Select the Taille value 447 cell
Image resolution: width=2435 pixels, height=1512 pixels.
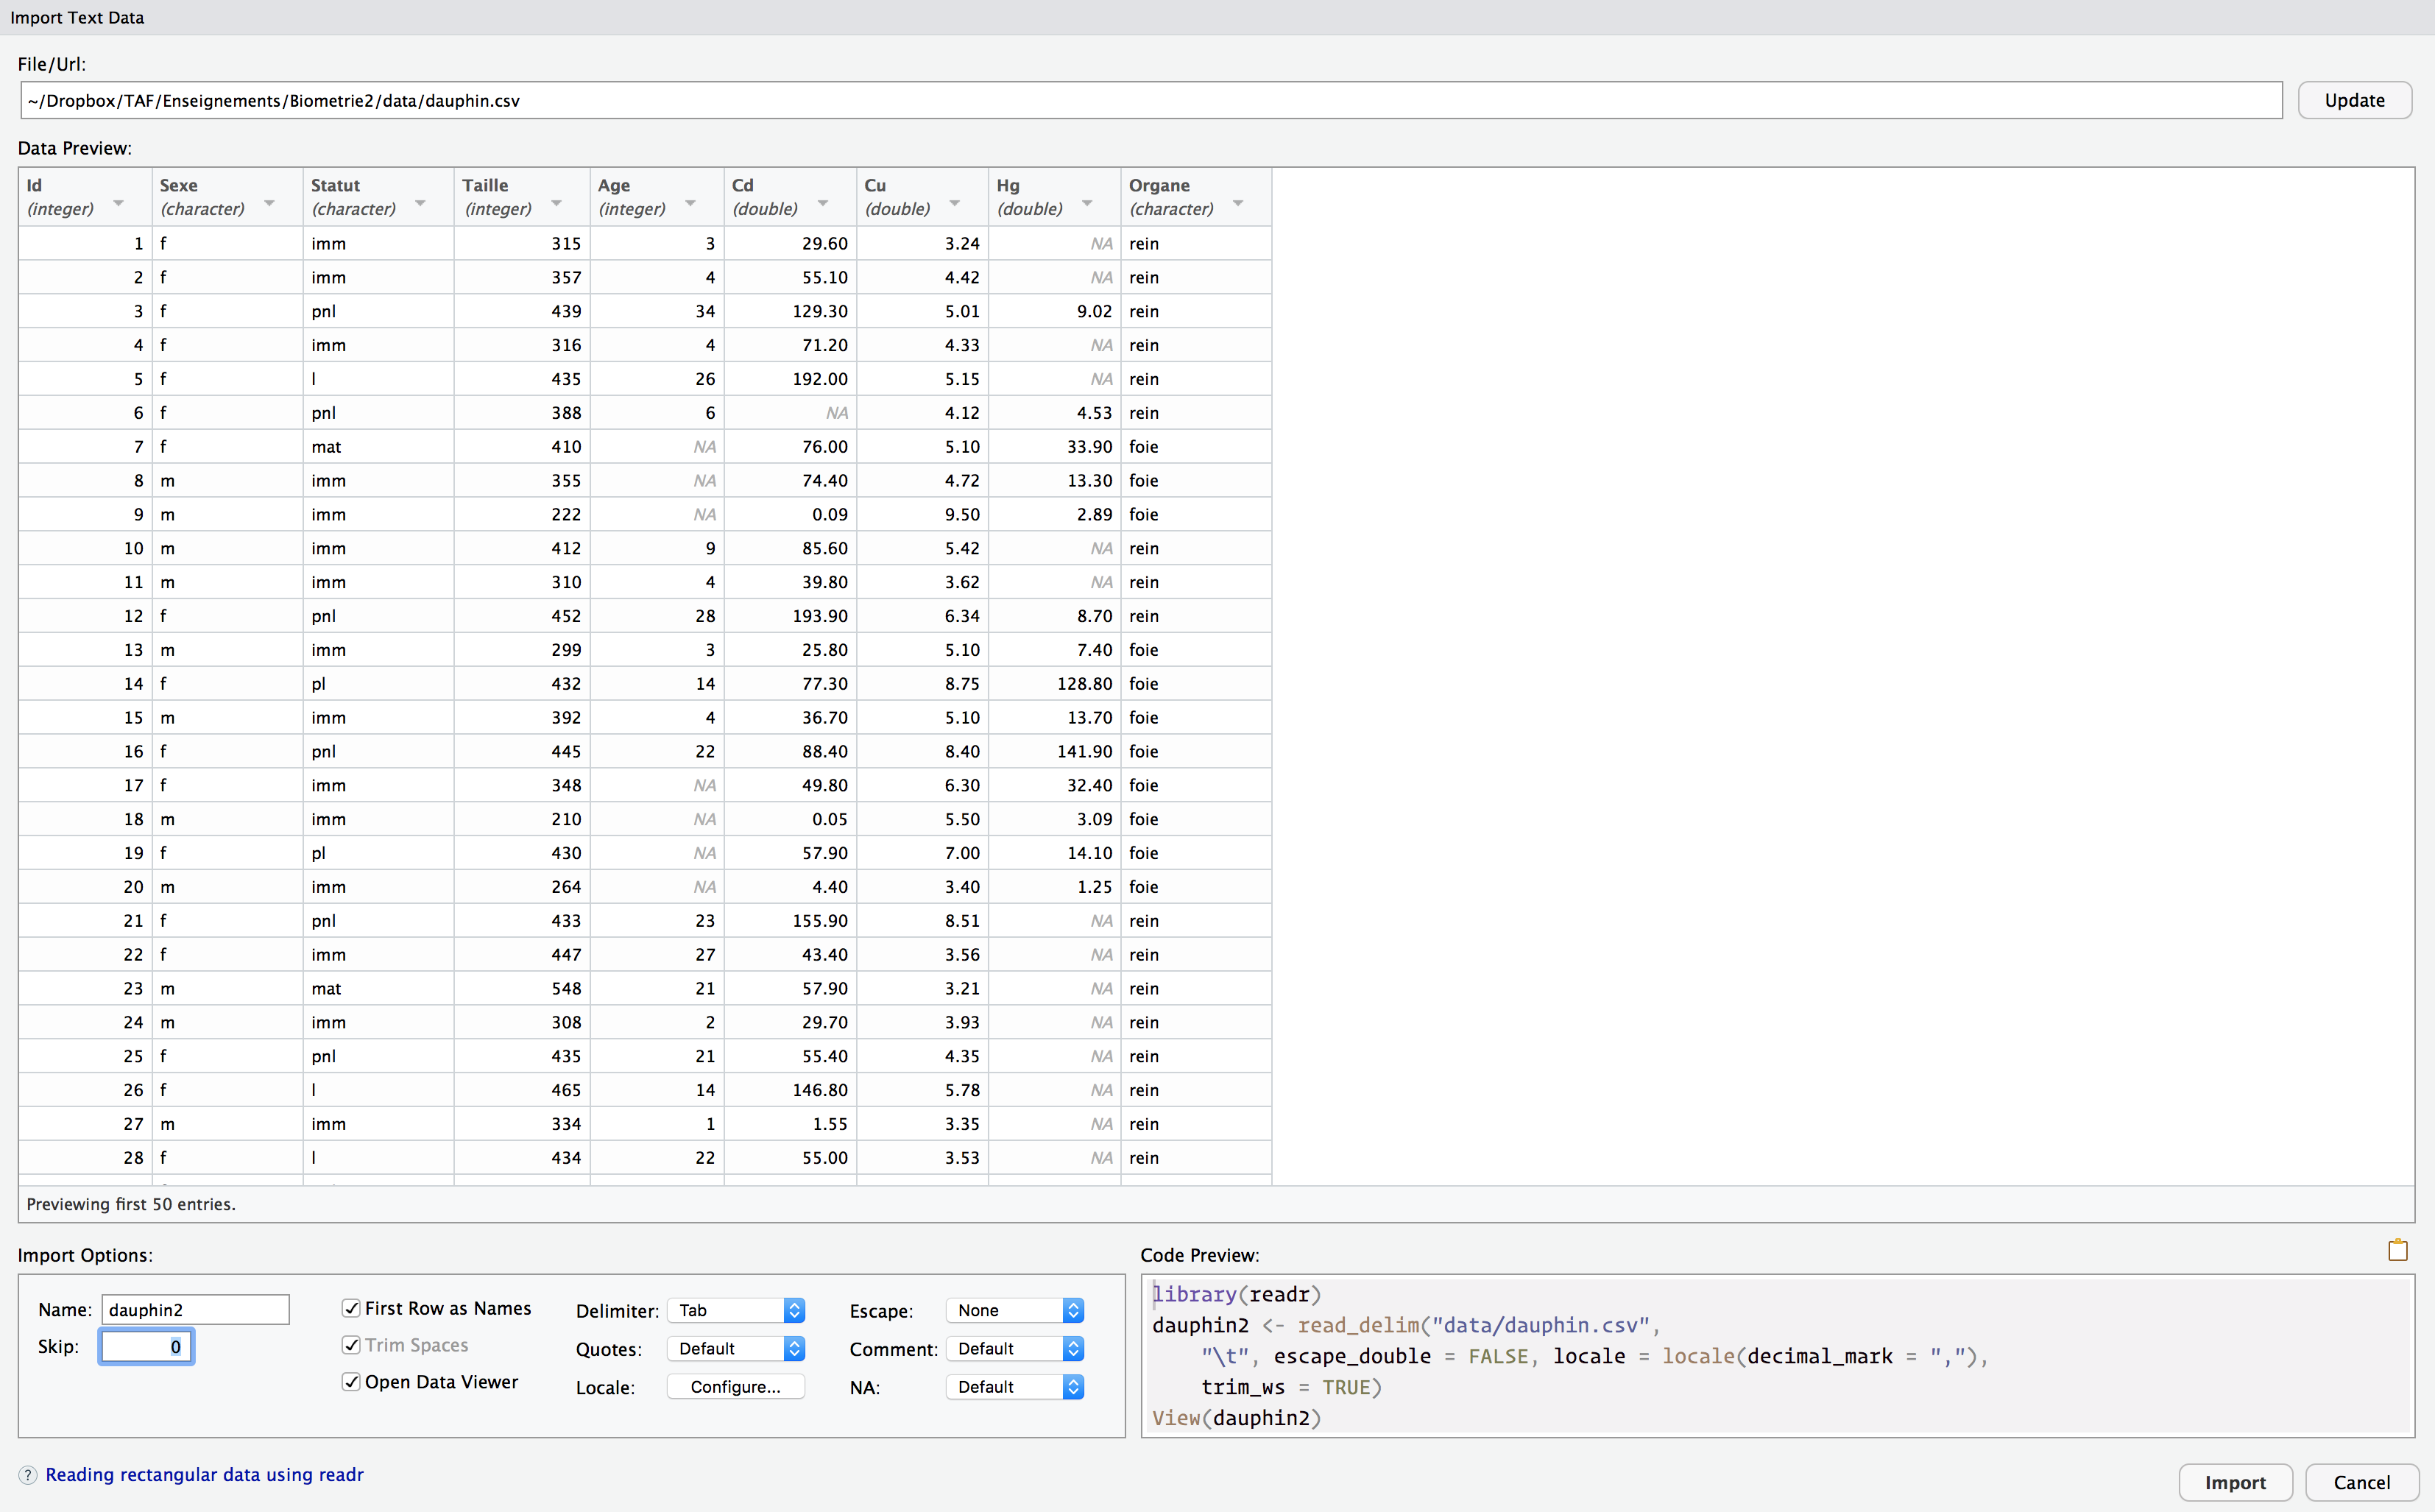point(522,954)
